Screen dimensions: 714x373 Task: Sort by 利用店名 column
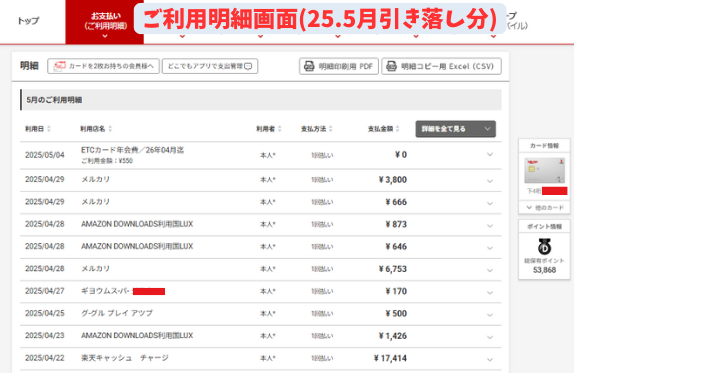click(96, 129)
